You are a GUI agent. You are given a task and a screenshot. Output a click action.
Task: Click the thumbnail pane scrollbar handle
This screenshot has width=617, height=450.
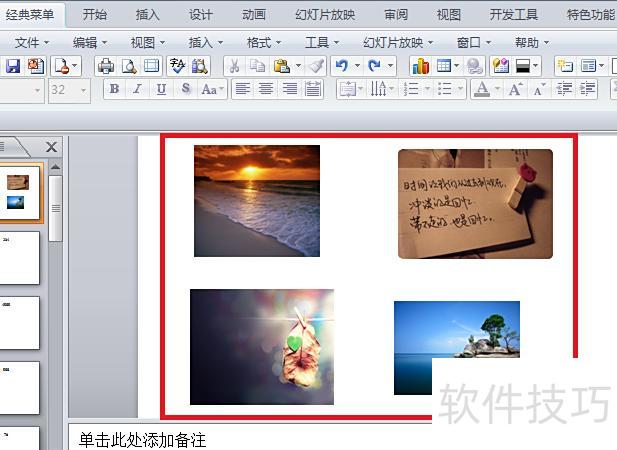click(x=55, y=208)
